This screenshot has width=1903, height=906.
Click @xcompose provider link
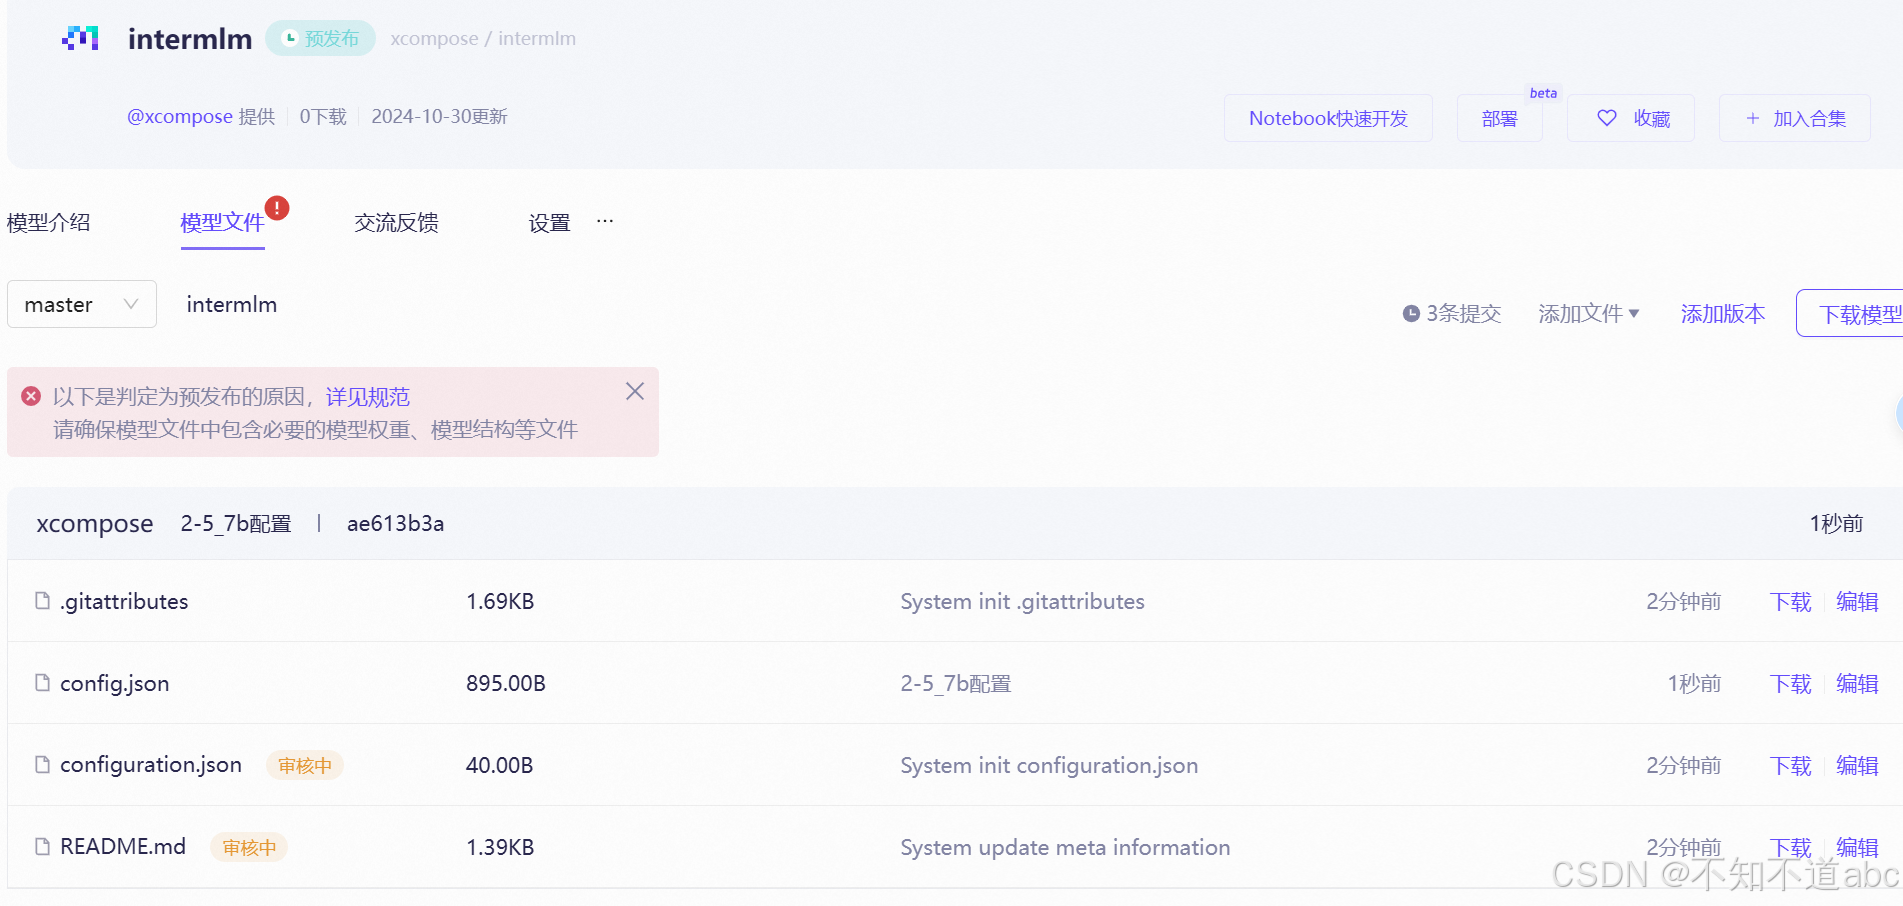[180, 116]
